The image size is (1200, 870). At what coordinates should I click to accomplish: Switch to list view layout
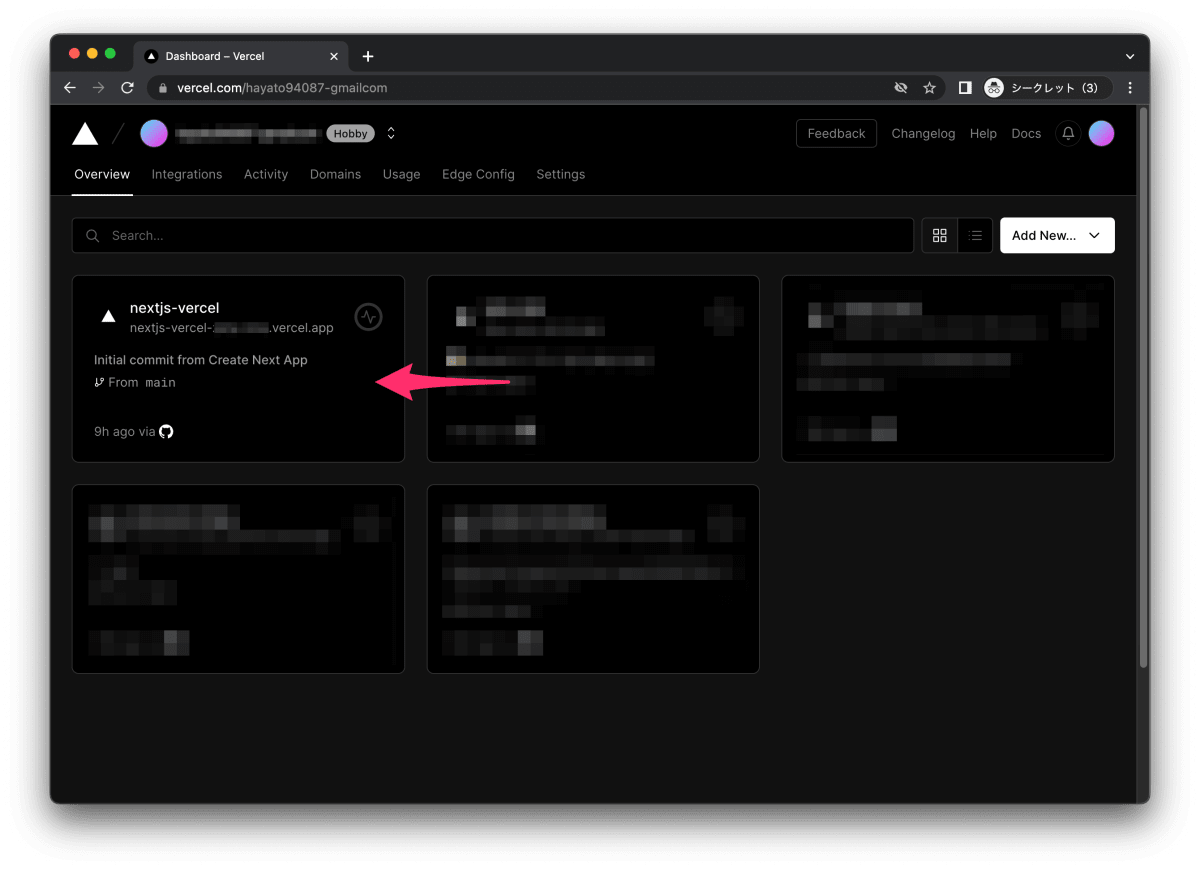pos(975,235)
